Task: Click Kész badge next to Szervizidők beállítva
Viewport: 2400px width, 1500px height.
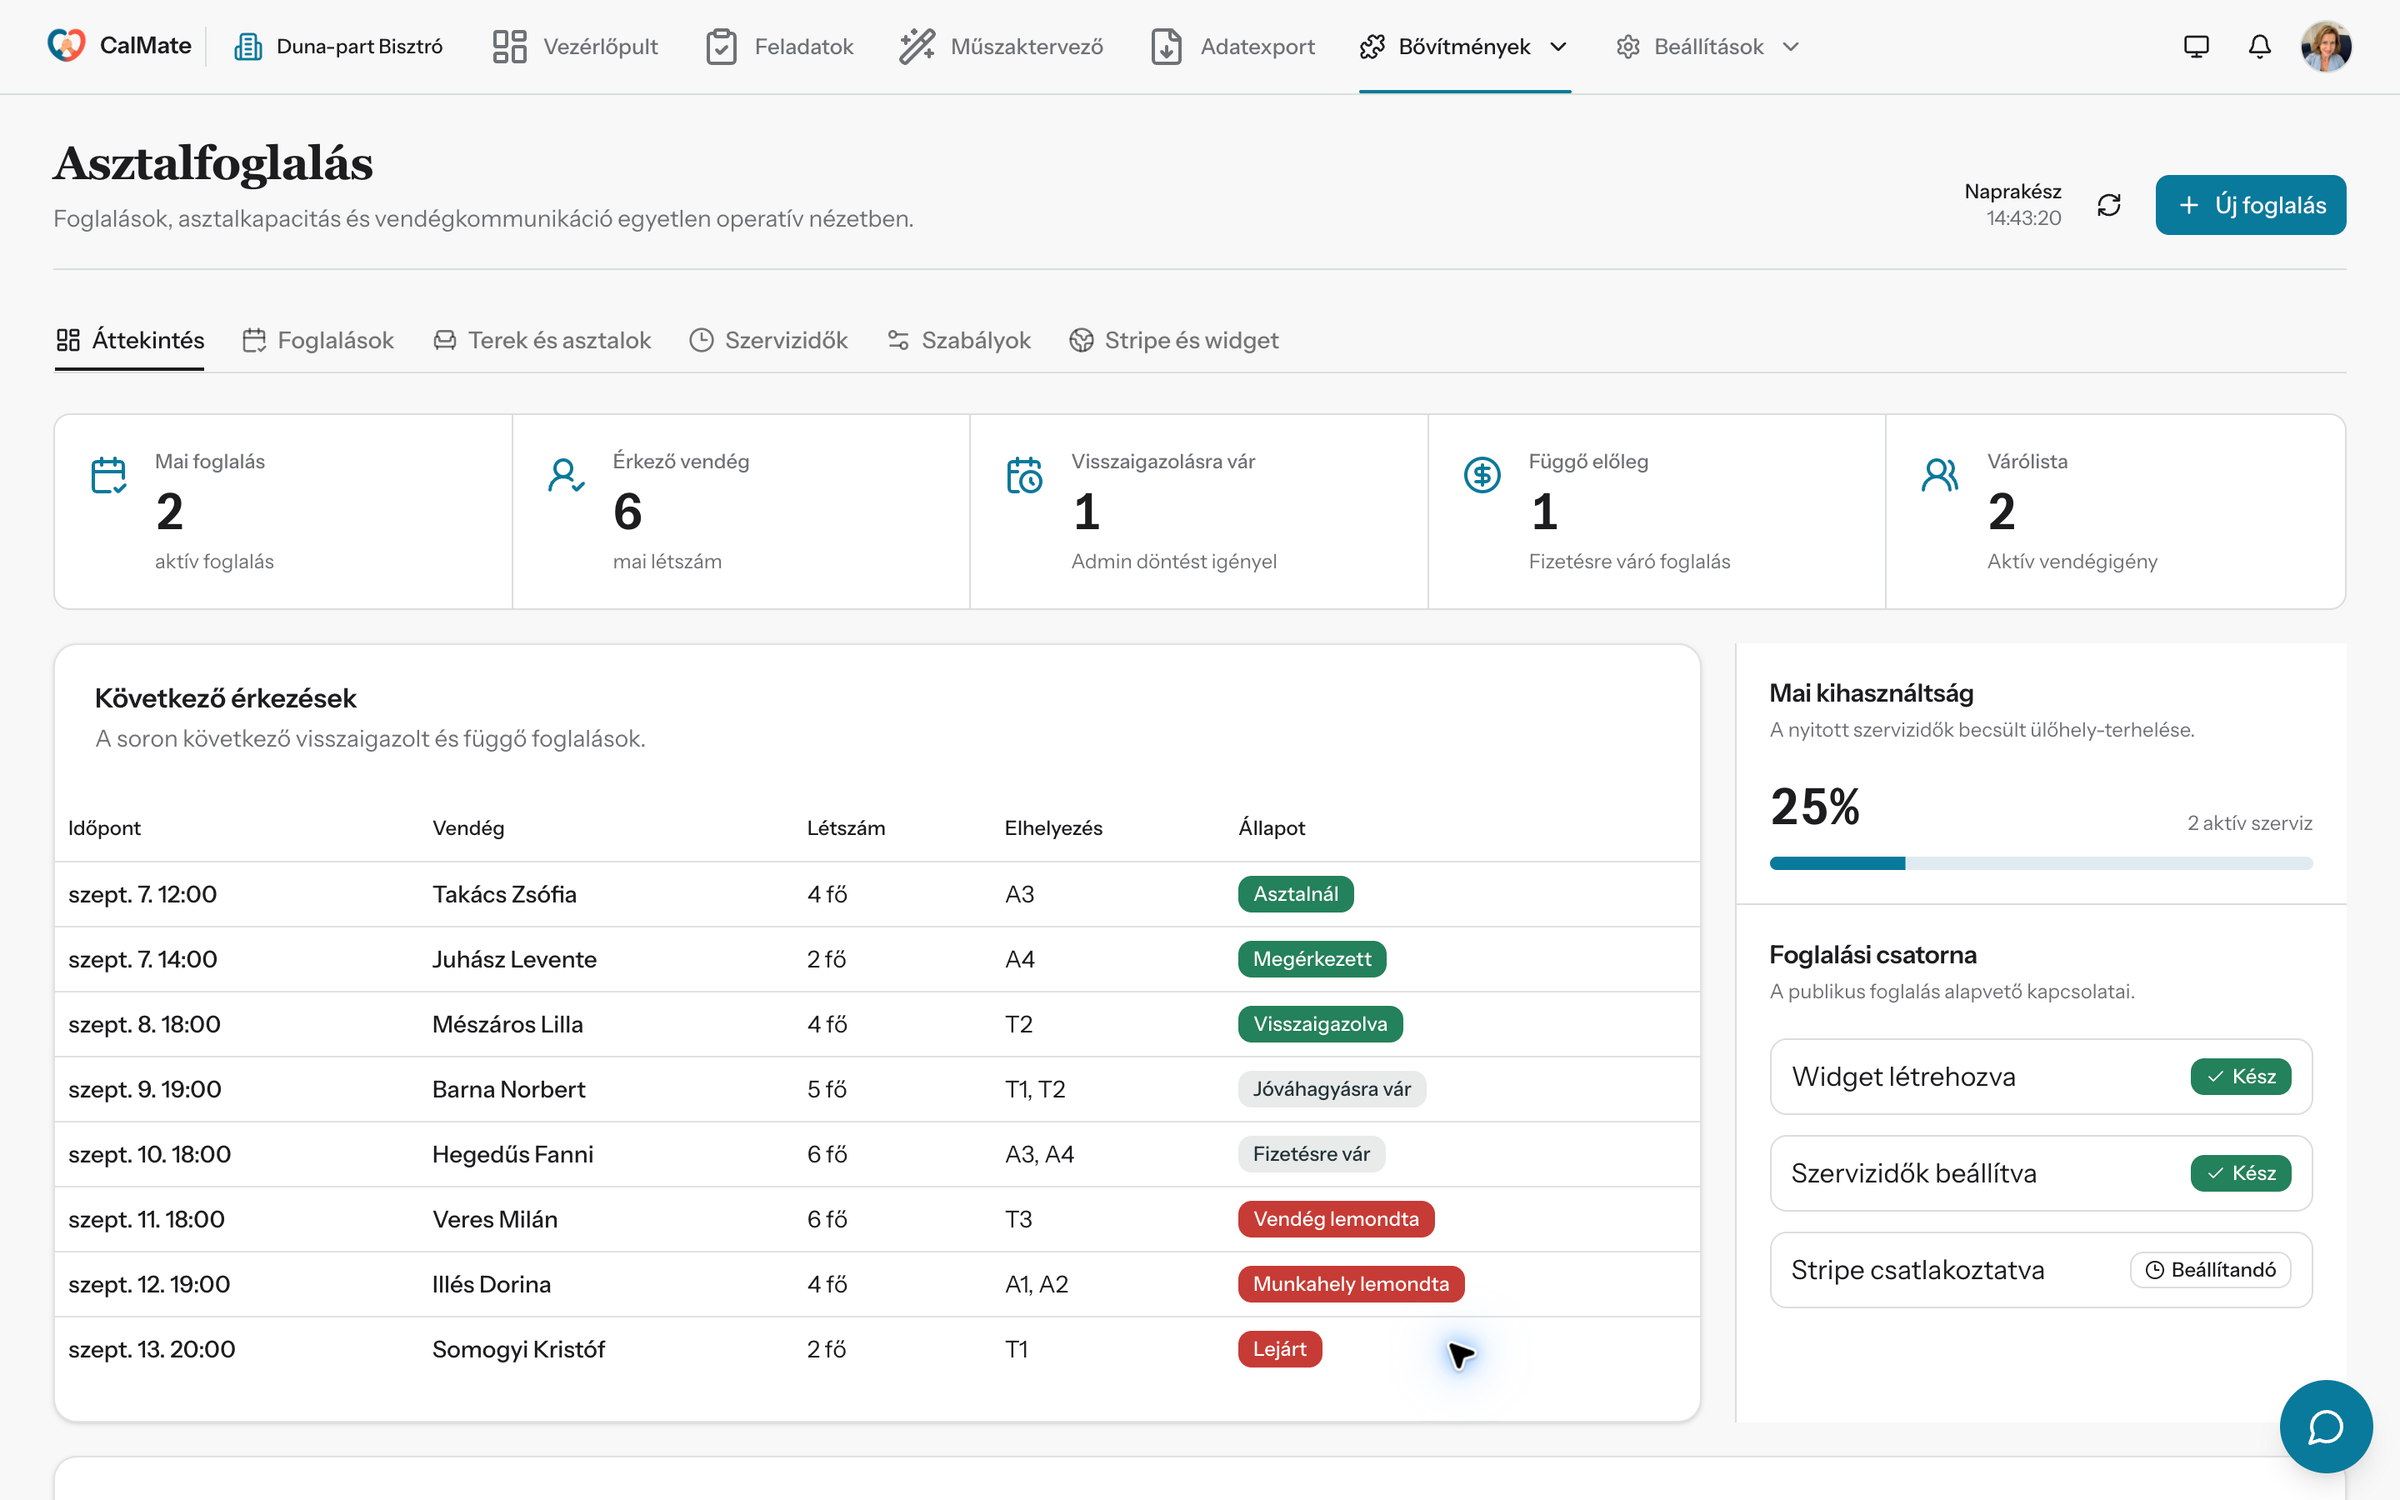Action: pos(2240,1173)
